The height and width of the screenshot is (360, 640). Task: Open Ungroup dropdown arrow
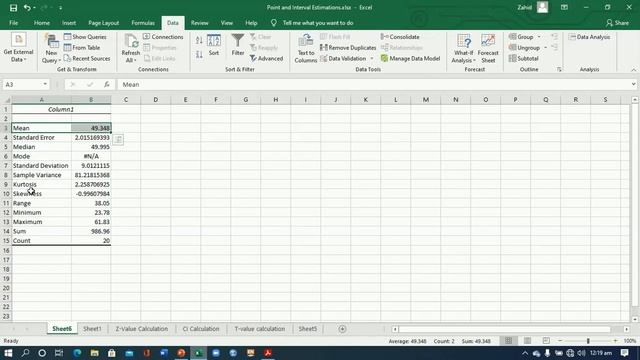tap(545, 48)
